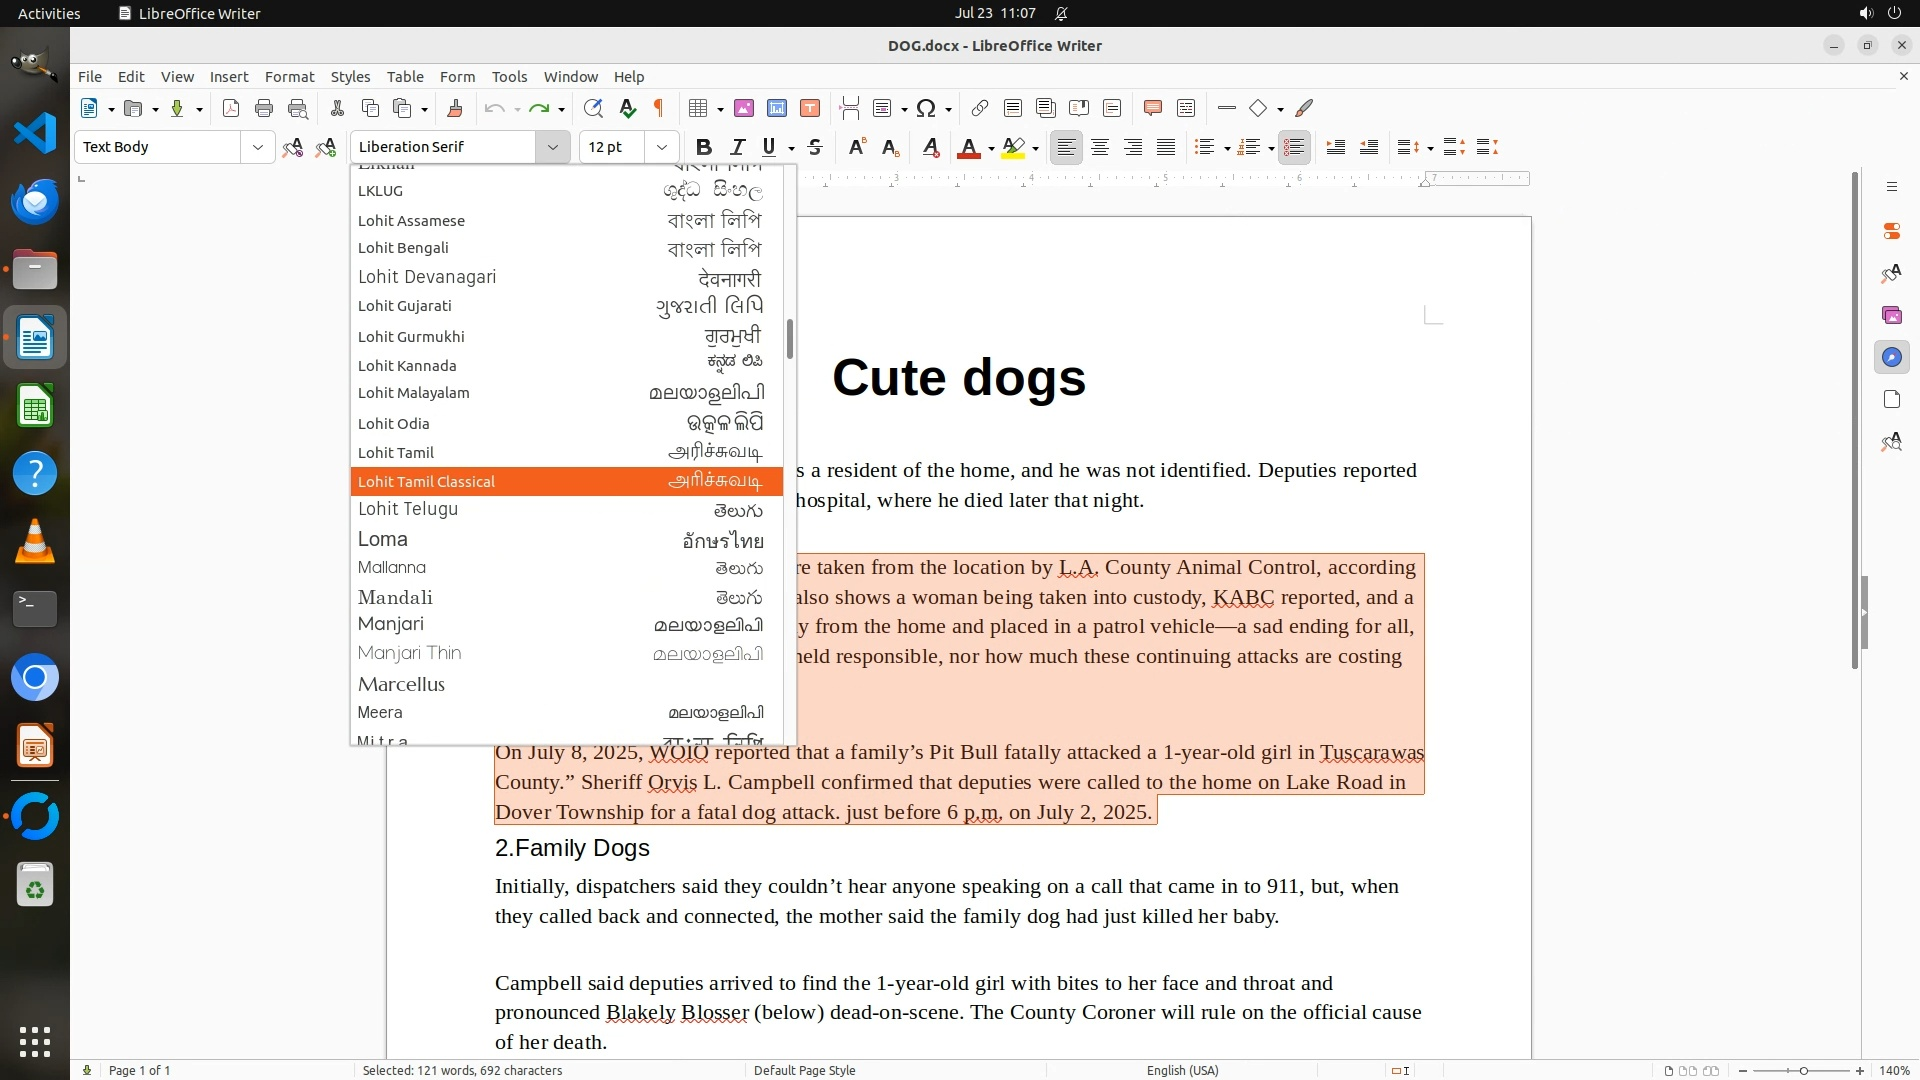Toggle Bold formatting
Screen dimensions: 1920x1080
click(704, 148)
